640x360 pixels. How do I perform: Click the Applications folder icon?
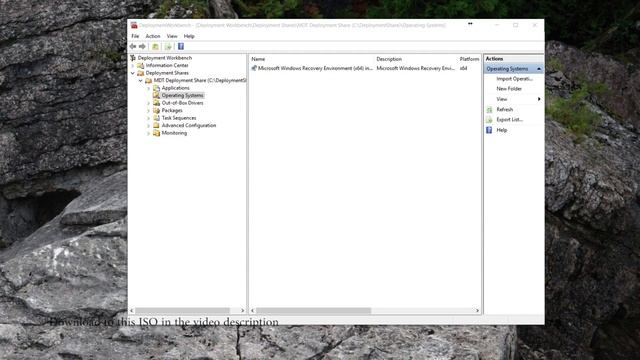click(156, 88)
